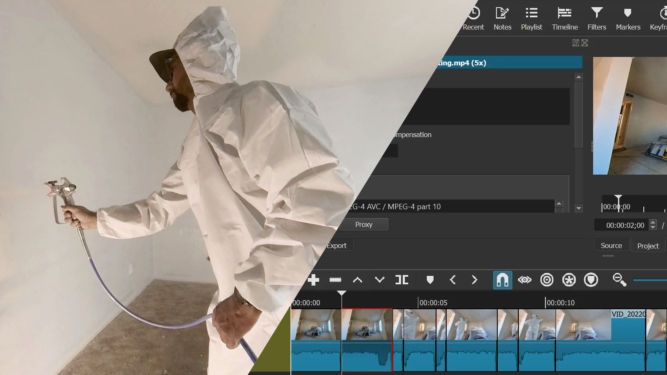The width and height of the screenshot is (667, 375).
Task: Click the split at playhead icon
Action: point(402,280)
